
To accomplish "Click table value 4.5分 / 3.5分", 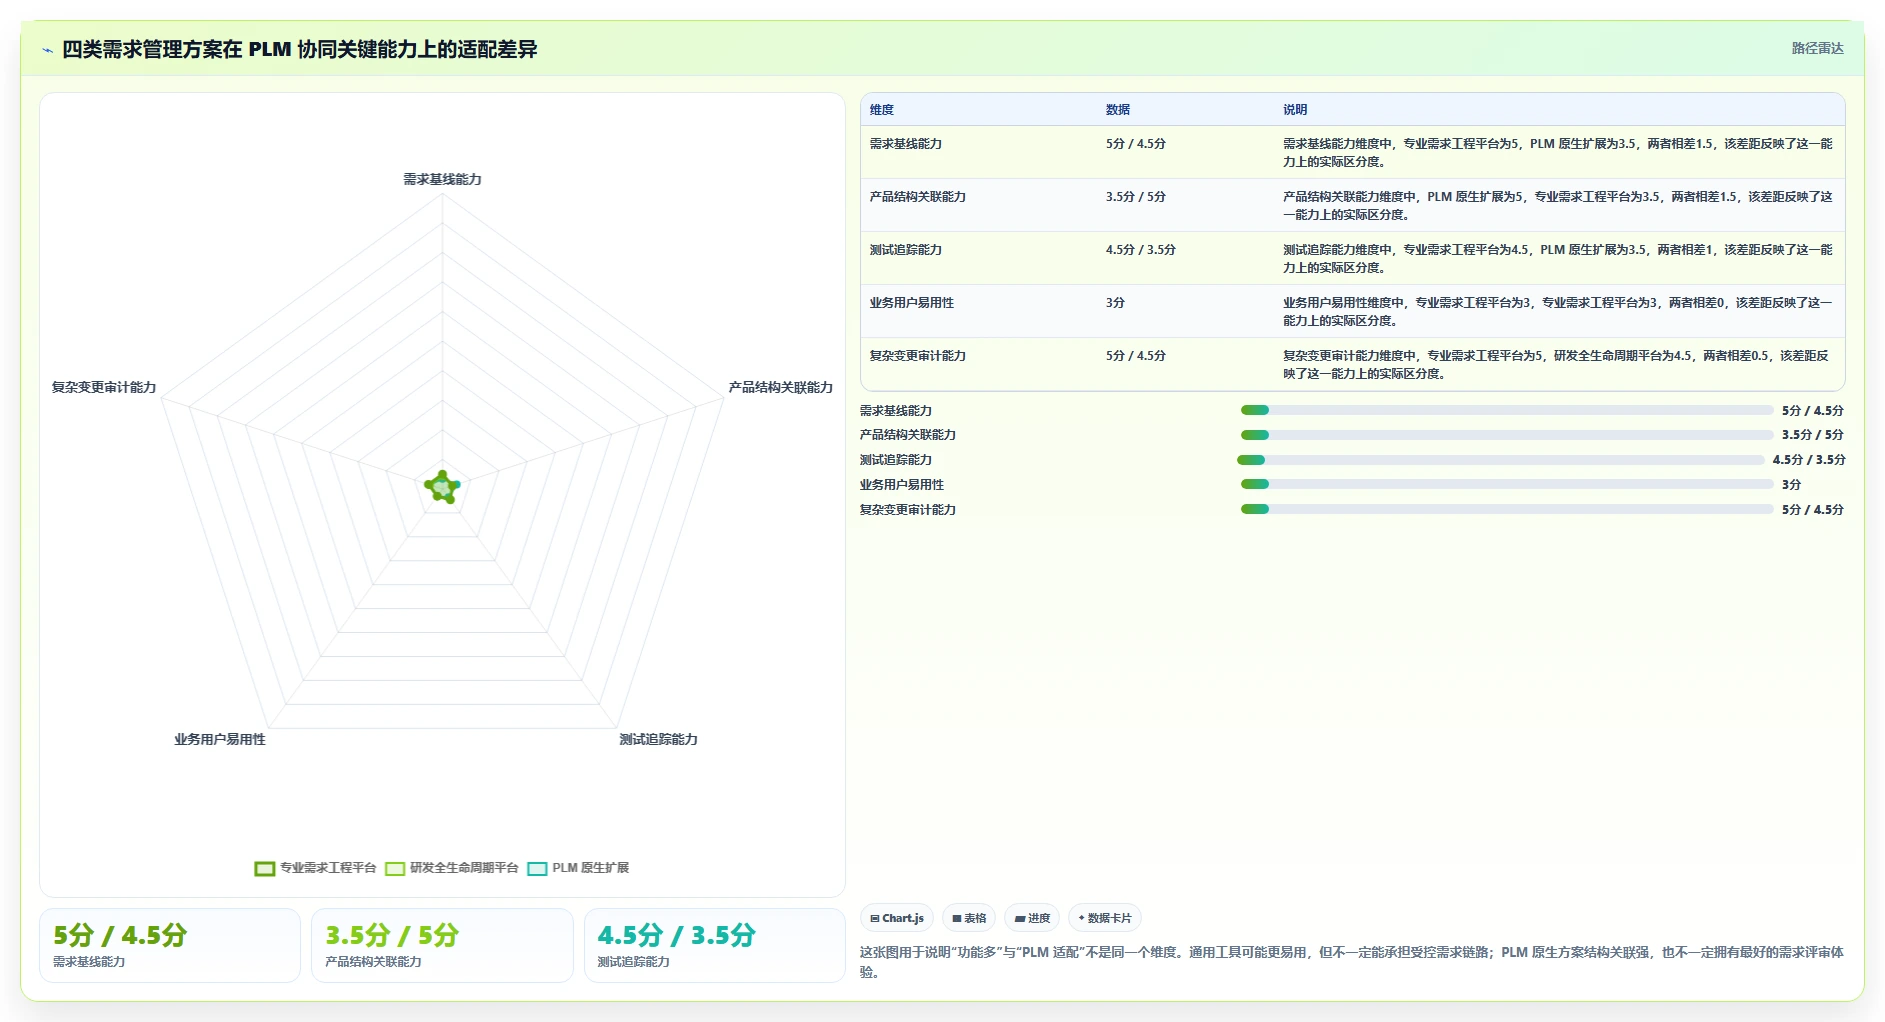I will (x=1141, y=250).
